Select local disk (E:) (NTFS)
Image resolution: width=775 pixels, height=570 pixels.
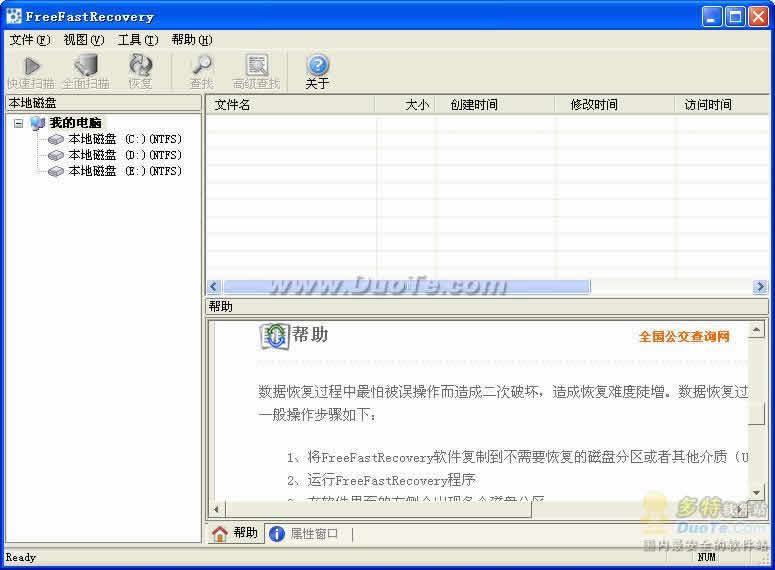pos(125,171)
